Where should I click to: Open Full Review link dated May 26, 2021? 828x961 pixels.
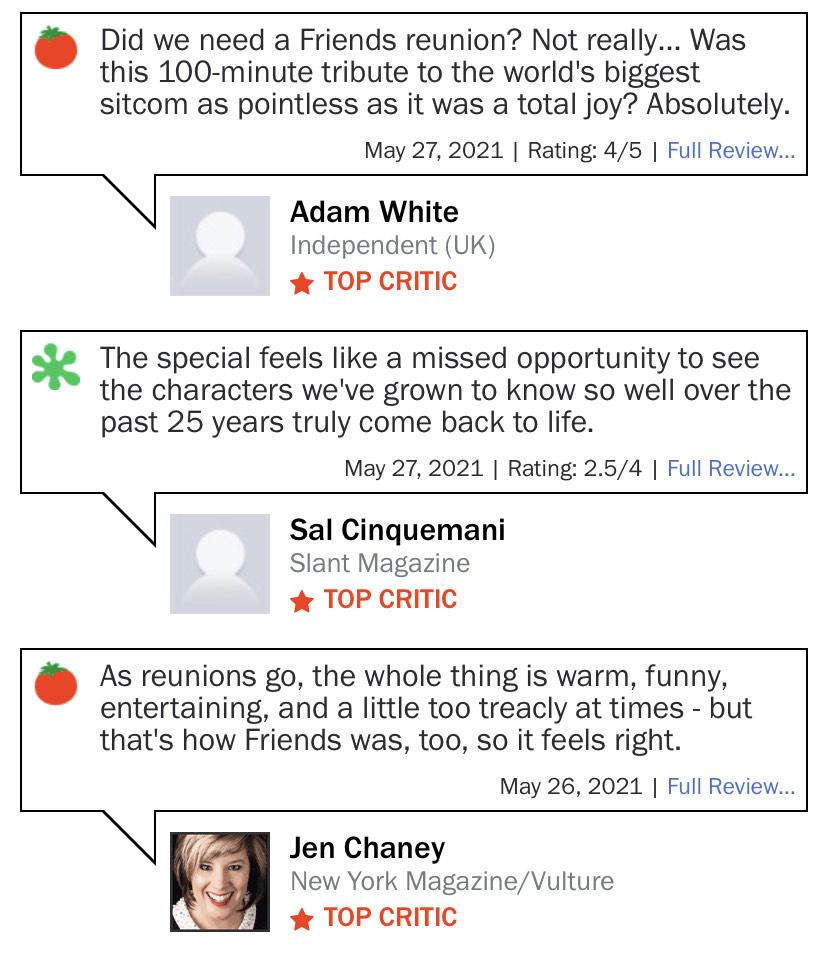[x=731, y=786]
